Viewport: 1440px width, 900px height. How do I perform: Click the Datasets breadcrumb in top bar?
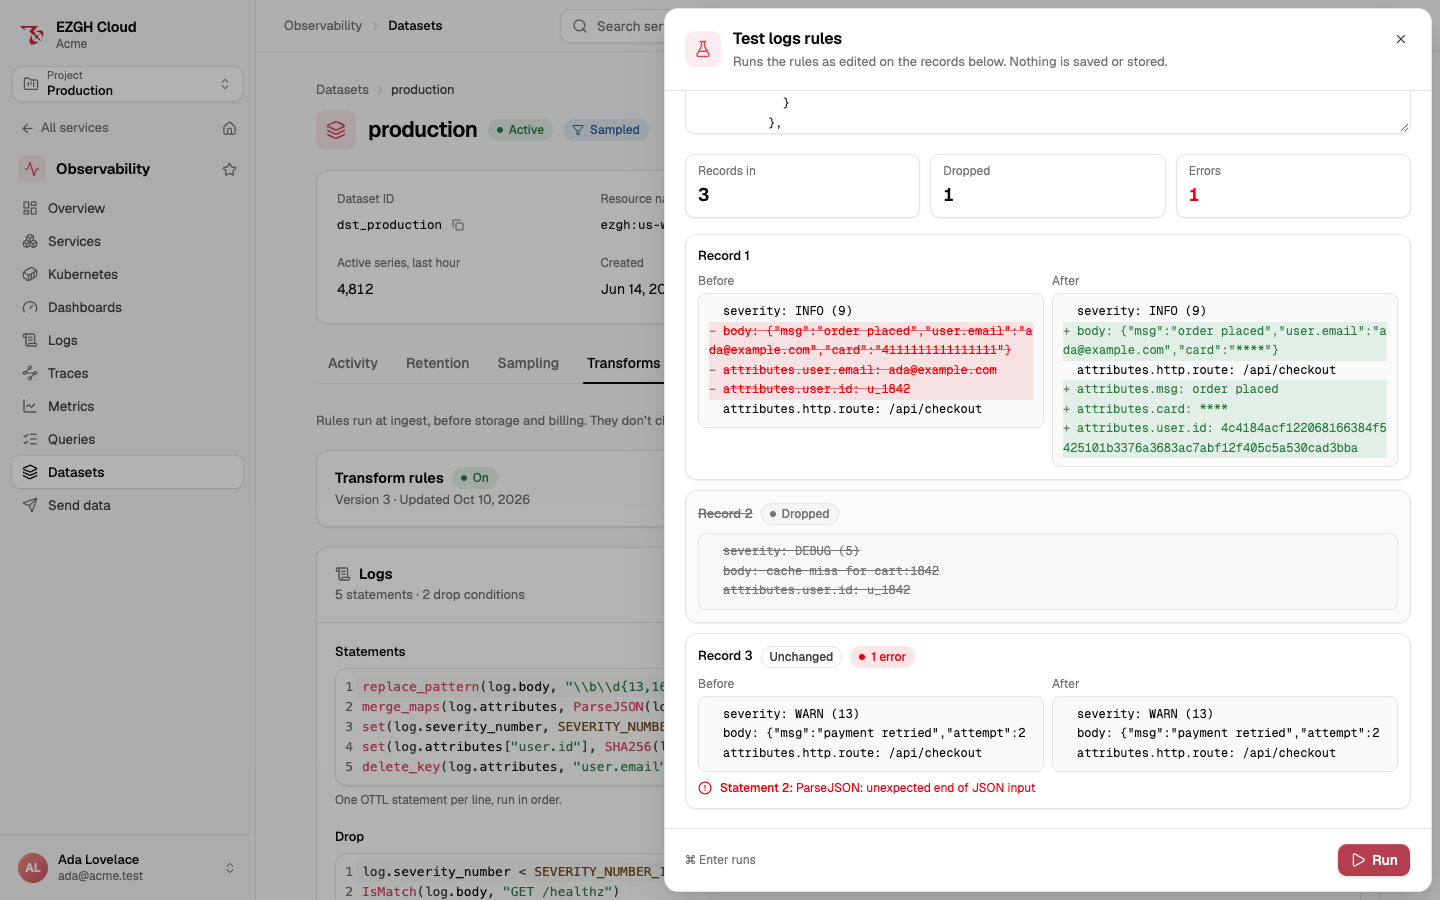415,26
